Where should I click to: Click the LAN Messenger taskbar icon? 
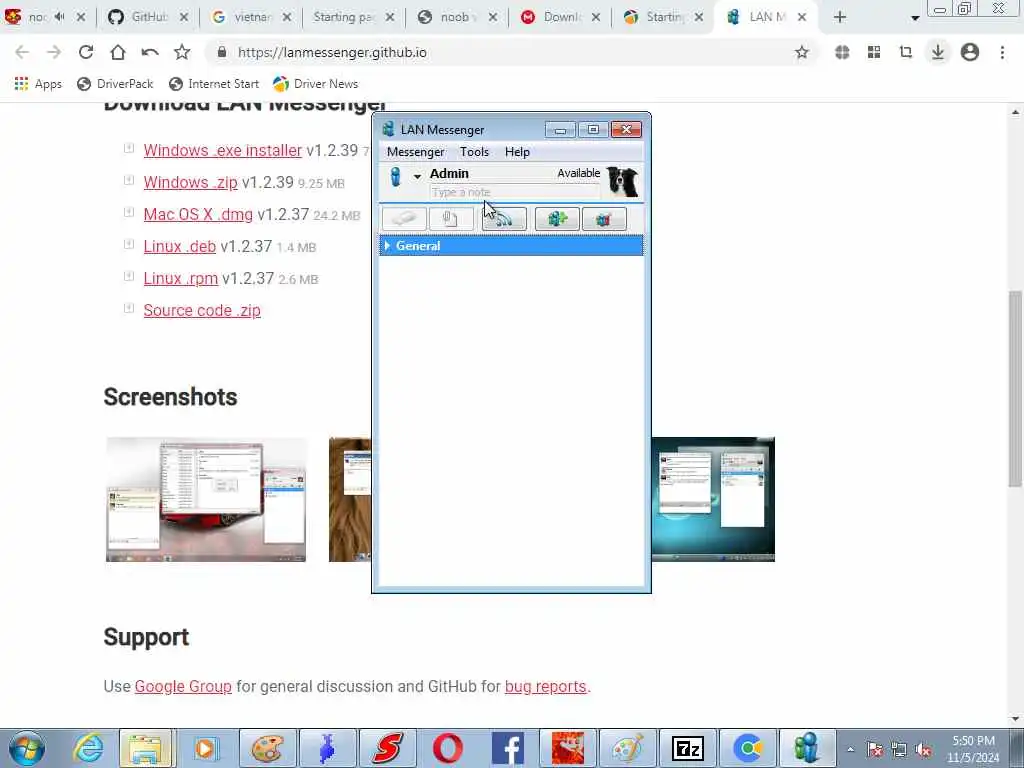tap(807, 748)
